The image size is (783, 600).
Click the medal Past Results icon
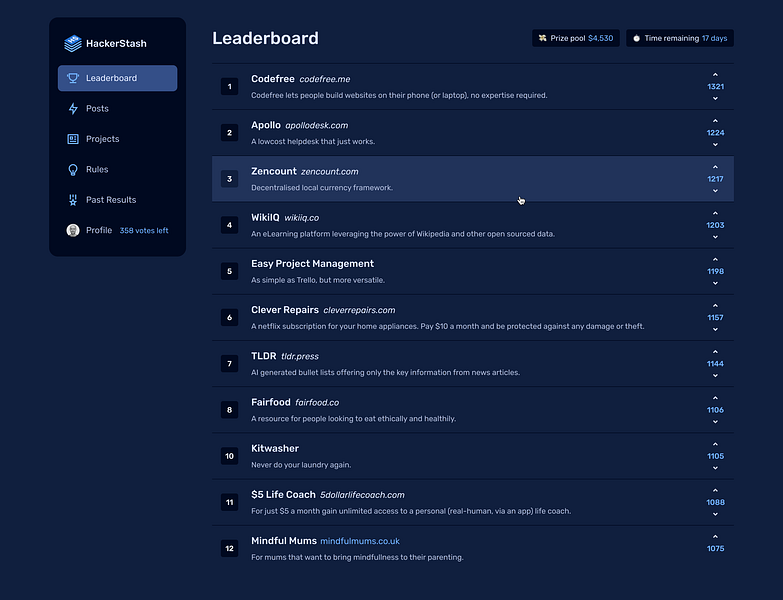point(73,200)
